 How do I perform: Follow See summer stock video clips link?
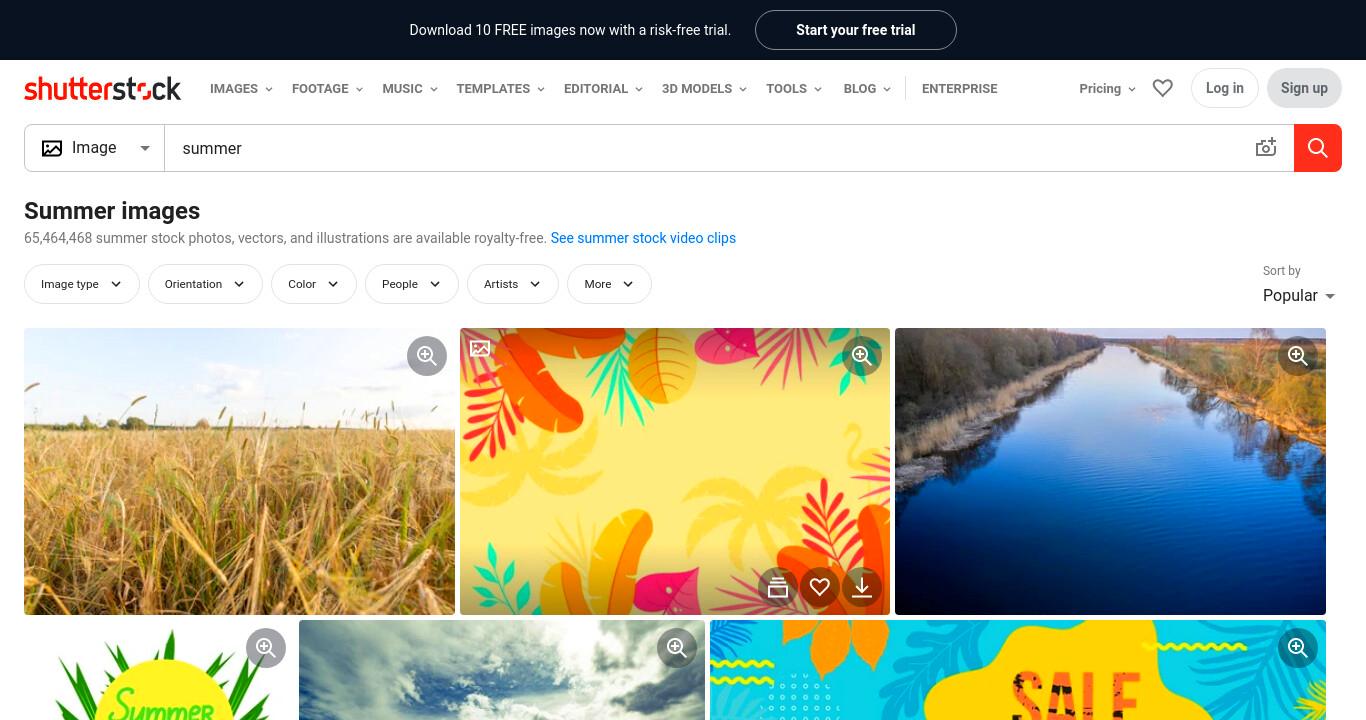[x=643, y=238]
